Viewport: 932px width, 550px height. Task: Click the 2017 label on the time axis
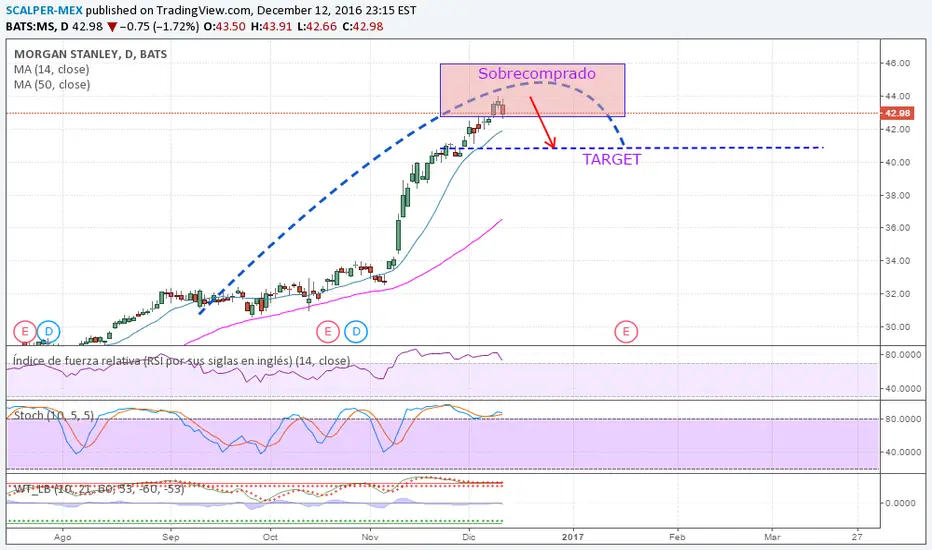coord(574,537)
